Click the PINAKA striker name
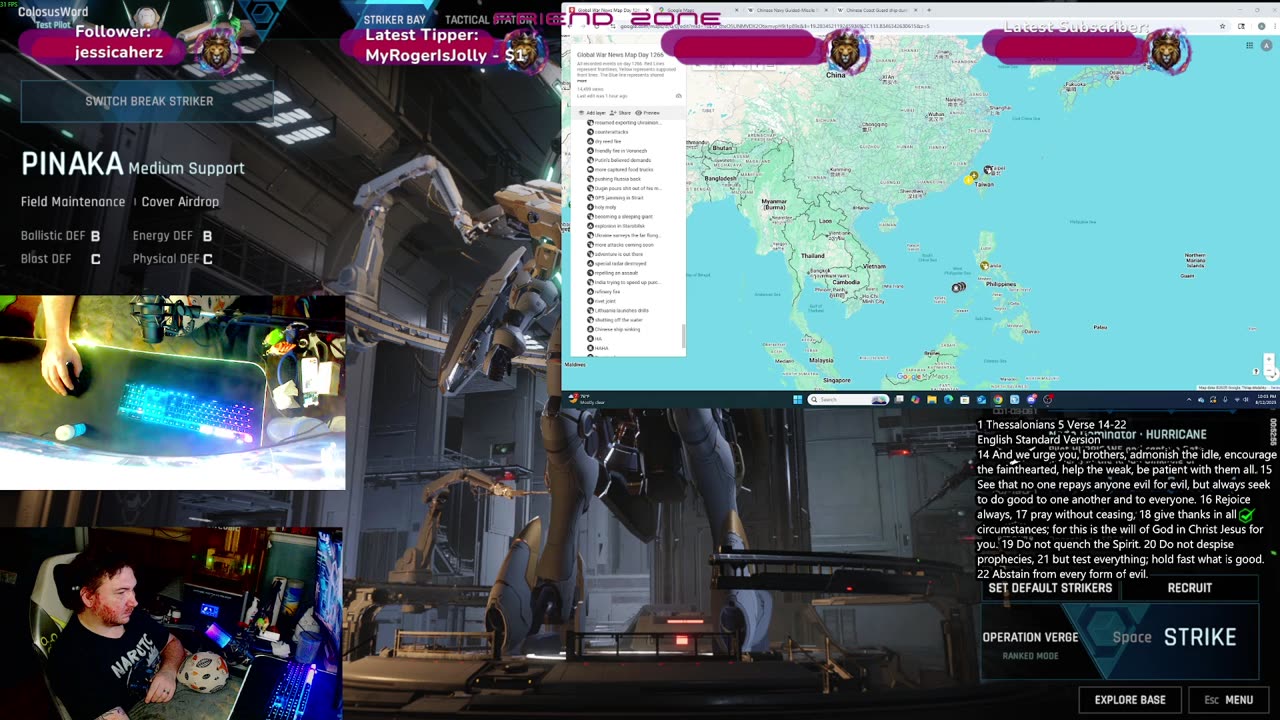The width and height of the screenshot is (1280, 720). click(x=72, y=165)
